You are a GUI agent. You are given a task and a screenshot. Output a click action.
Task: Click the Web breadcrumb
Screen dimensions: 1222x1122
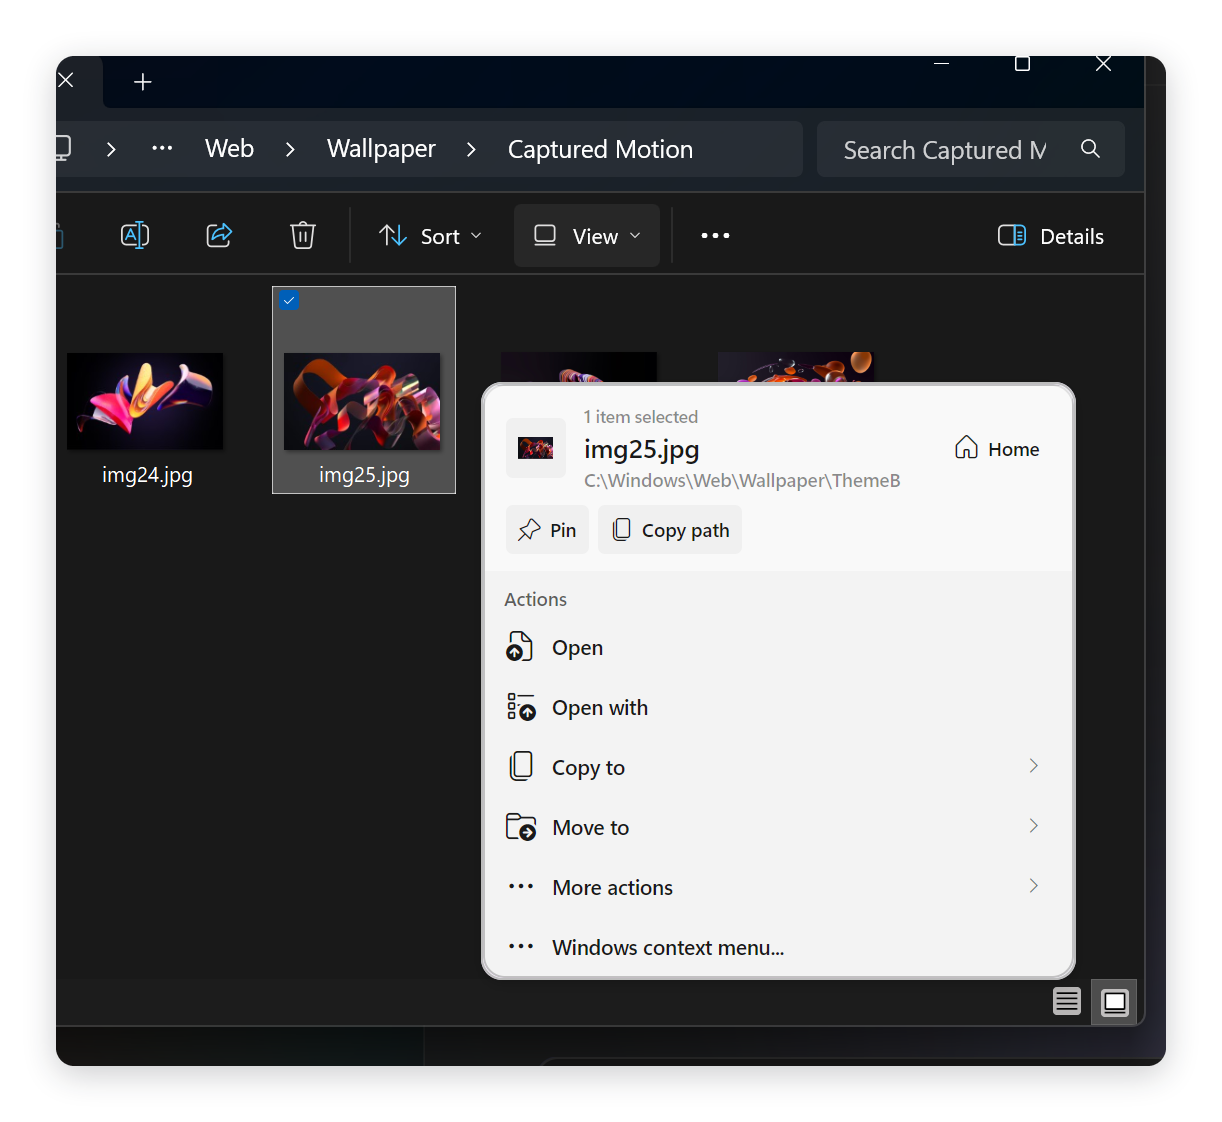229,149
